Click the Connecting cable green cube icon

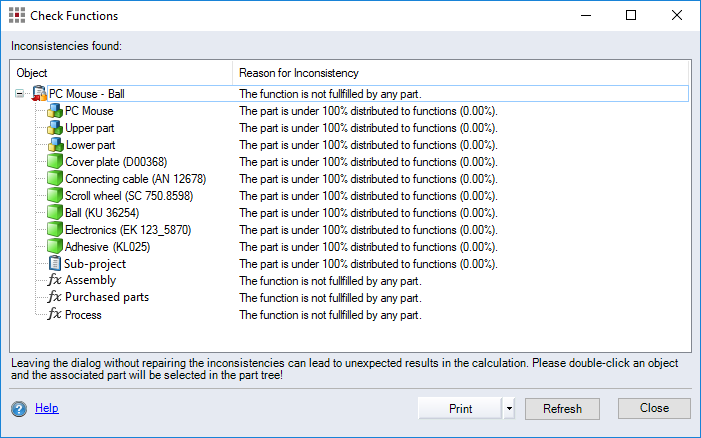pos(55,179)
